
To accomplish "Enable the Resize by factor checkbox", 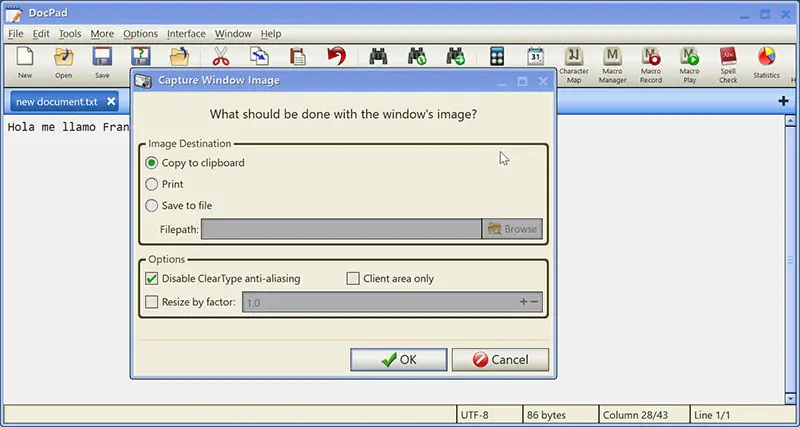I will tap(152, 302).
